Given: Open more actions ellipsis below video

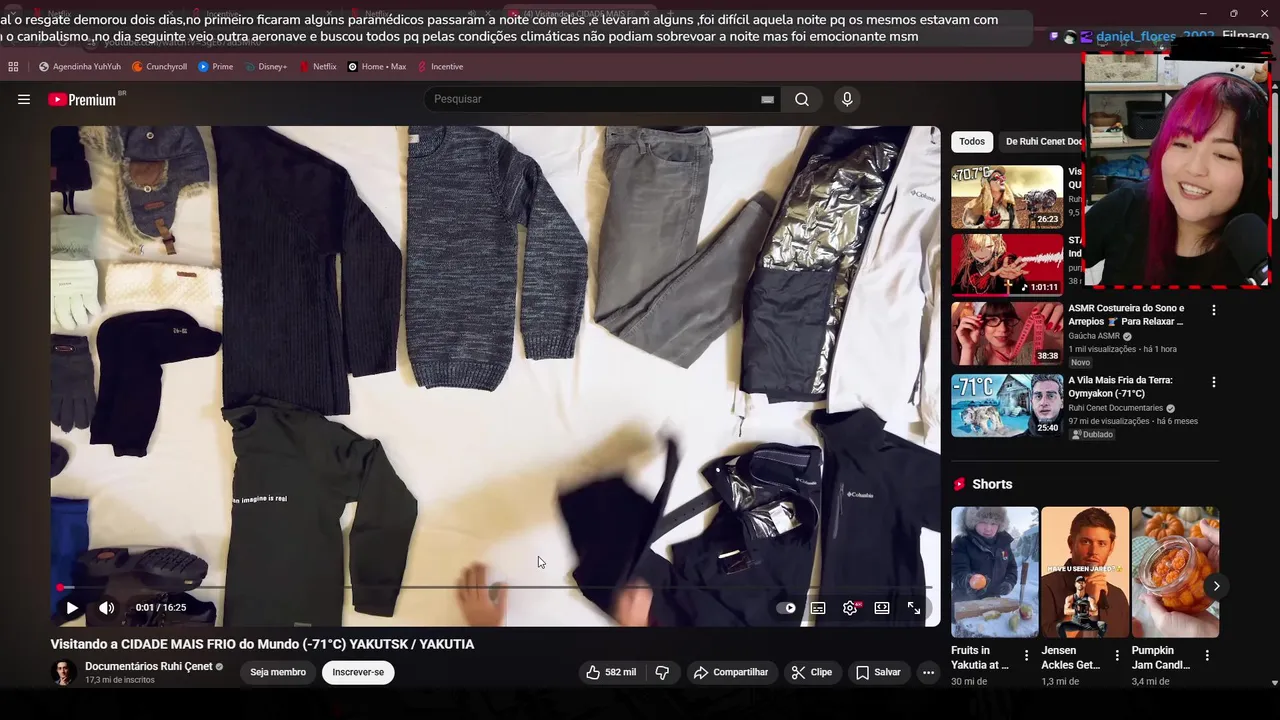Looking at the screenshot, I should coord(928,672).
